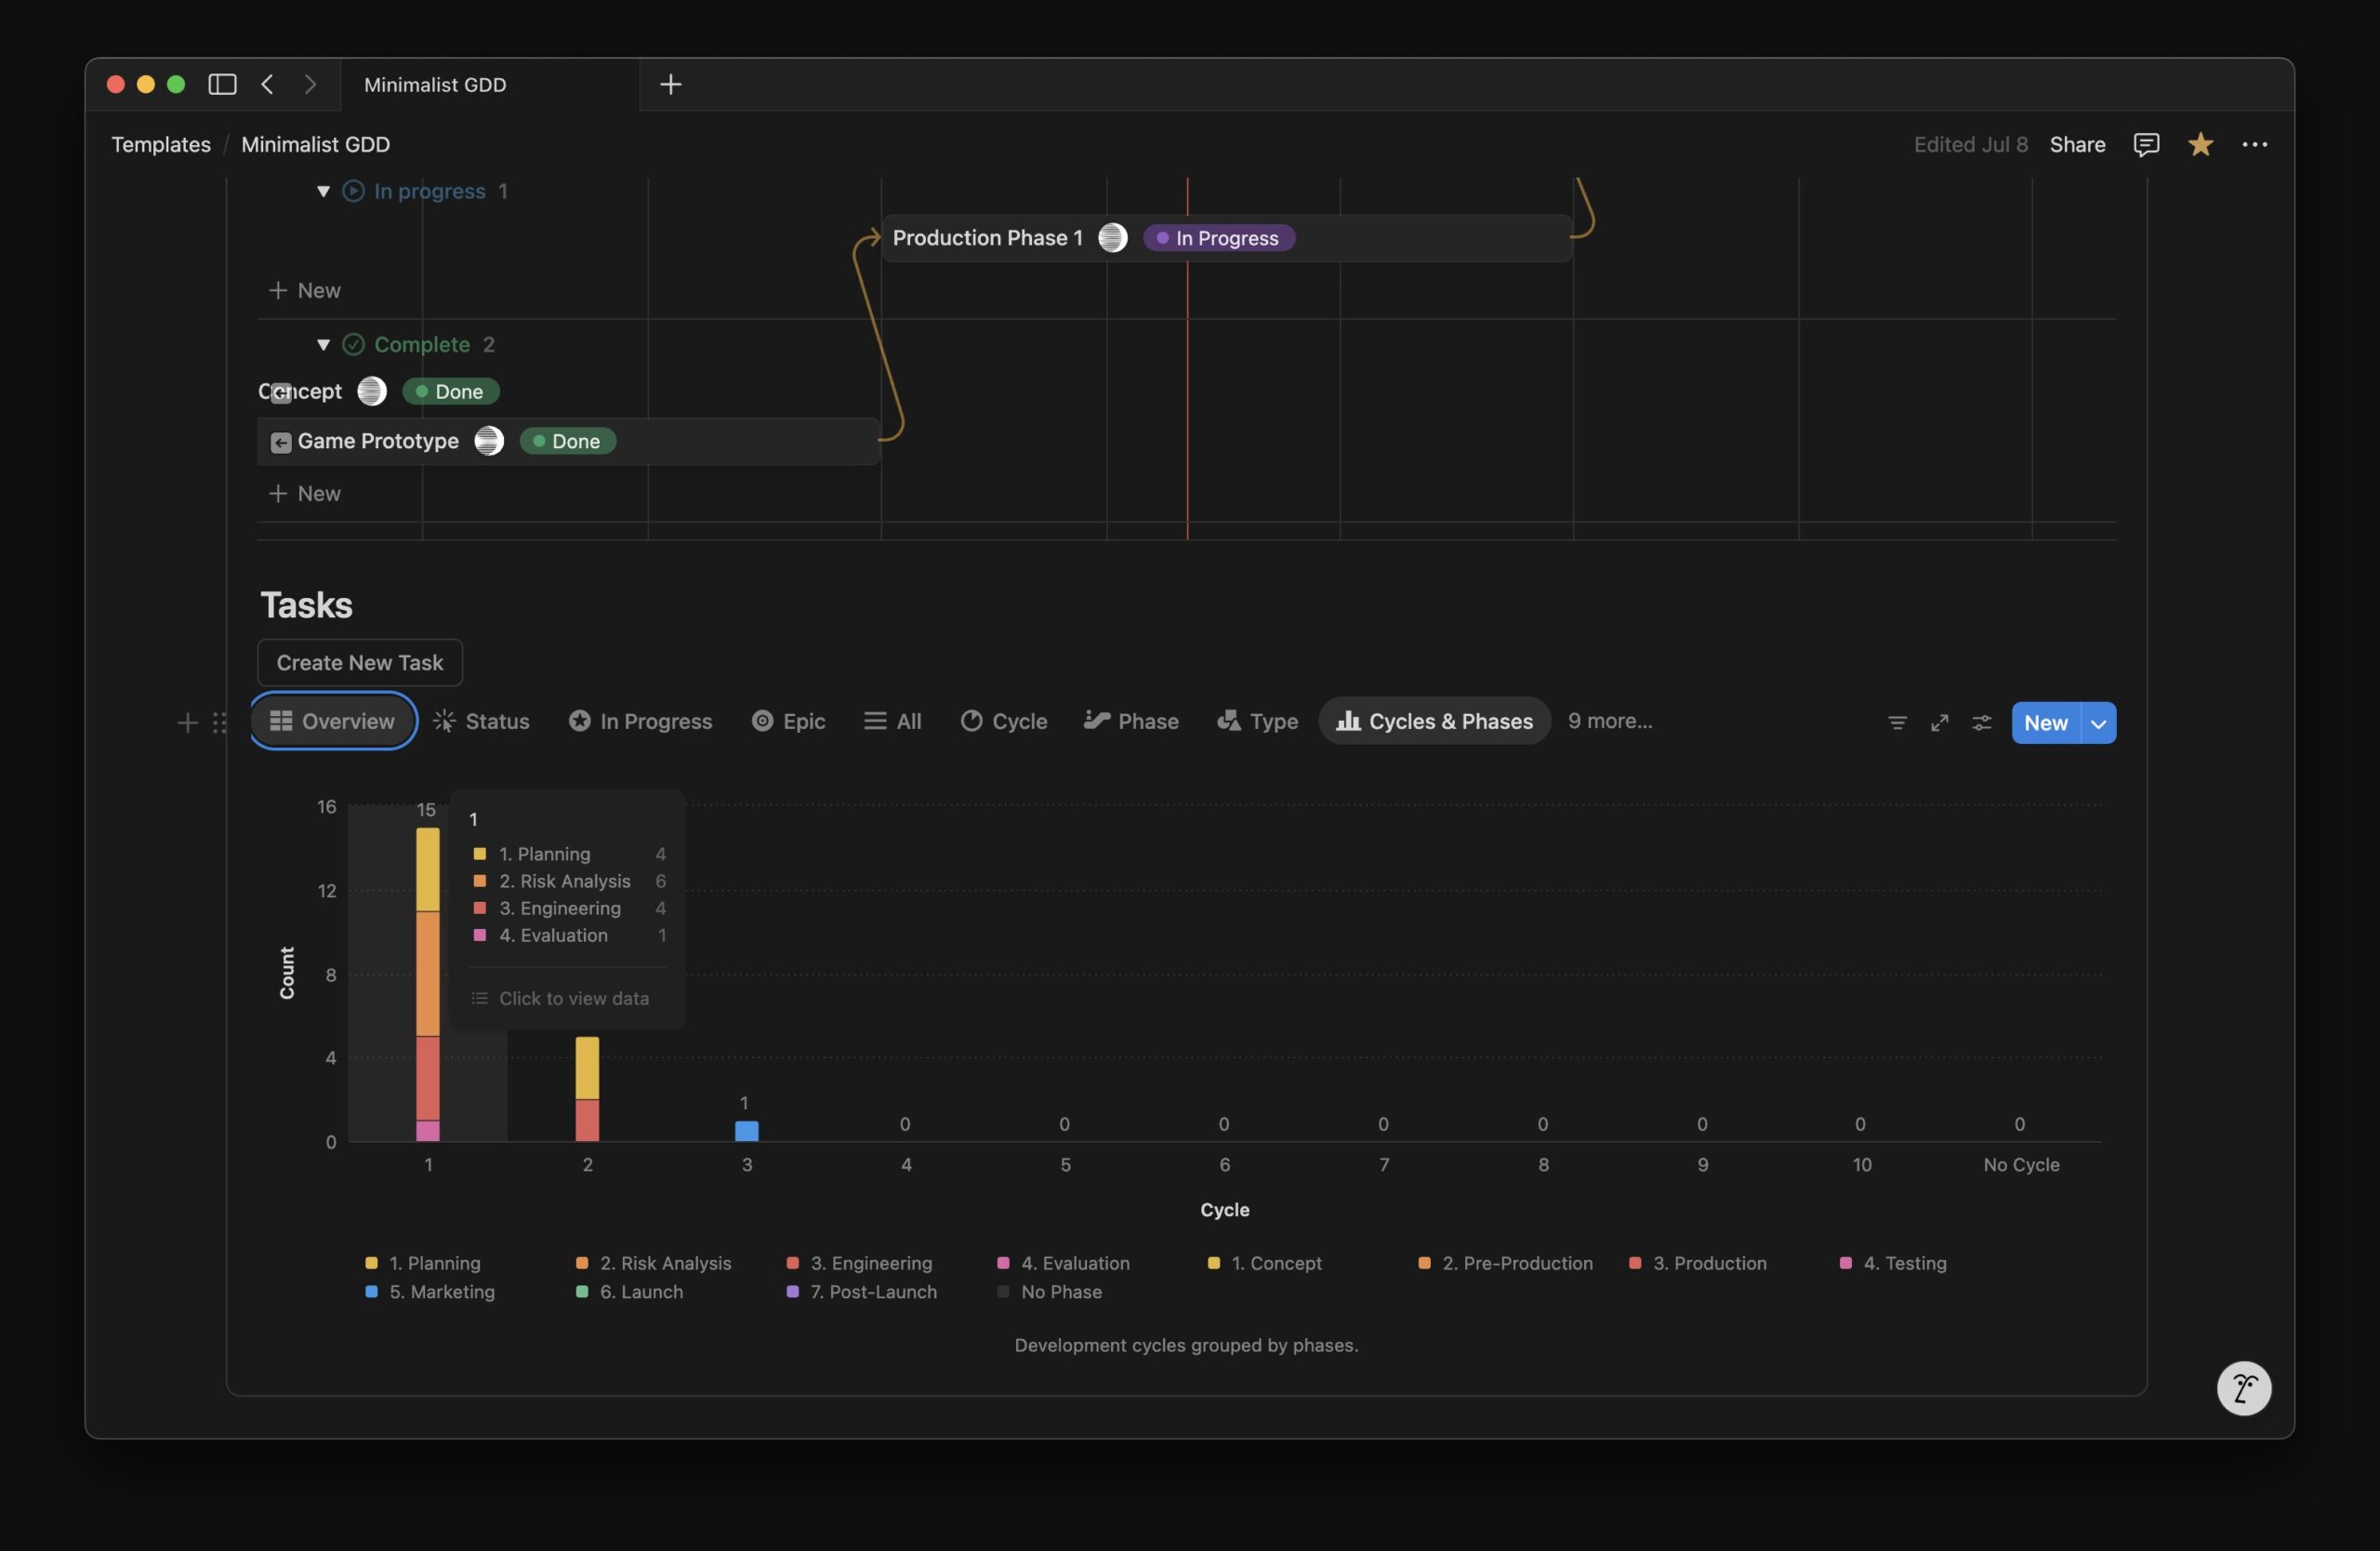Select the Cycles & Phases tab
Viewport: 2380px width, 1551px height.
point(1434,721)
